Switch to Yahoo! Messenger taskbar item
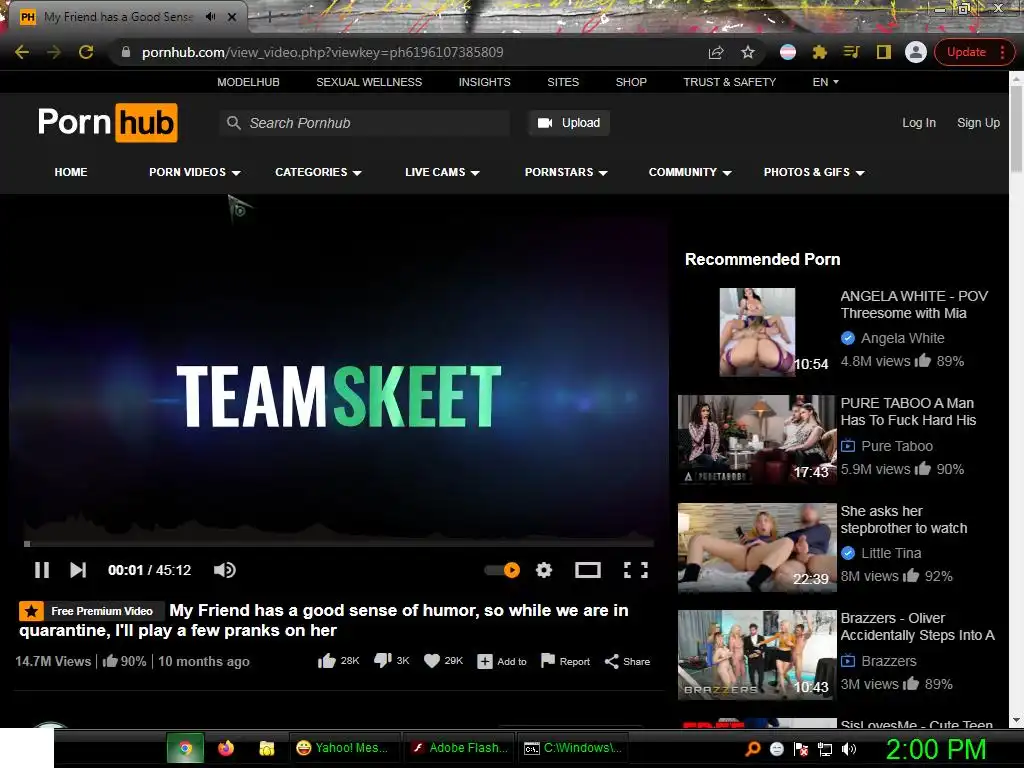 (x=343, y=748)
